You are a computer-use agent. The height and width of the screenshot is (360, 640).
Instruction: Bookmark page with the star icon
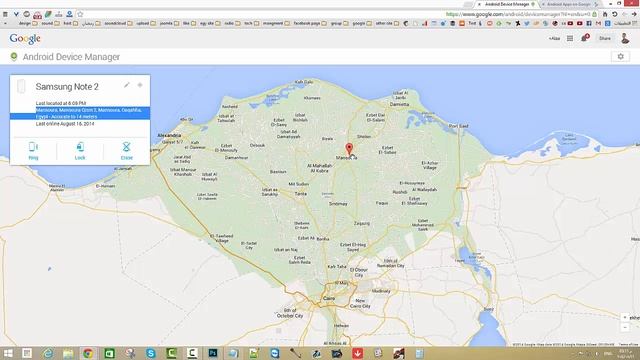pyautogui.click(x=80, y=14)
